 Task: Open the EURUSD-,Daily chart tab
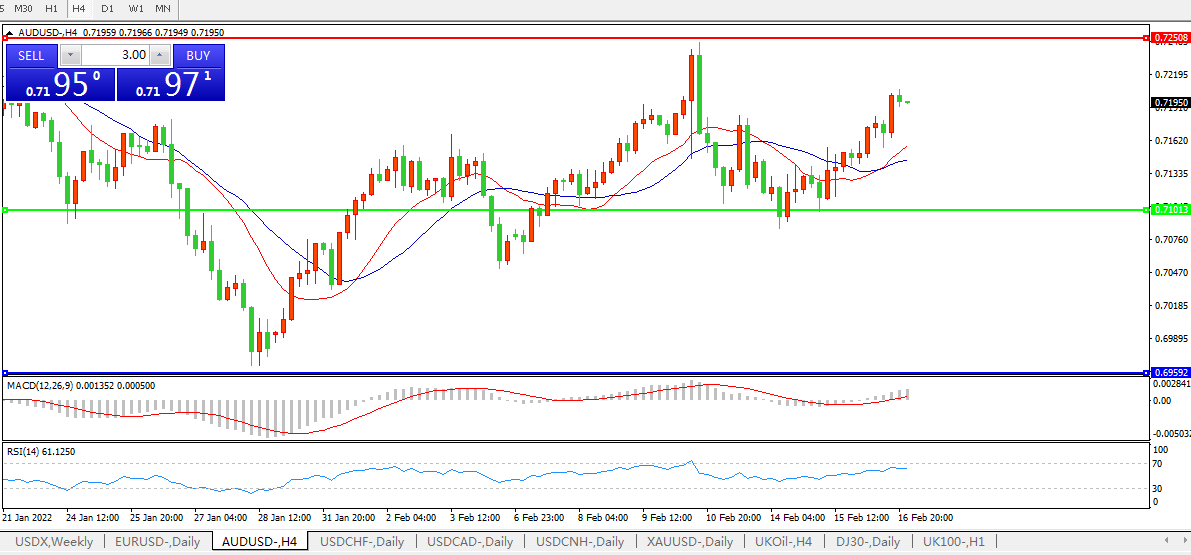157,542
